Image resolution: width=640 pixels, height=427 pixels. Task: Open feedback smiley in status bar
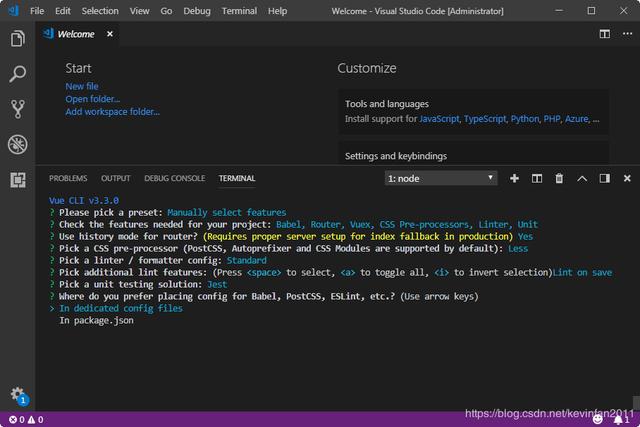[598, 419]
